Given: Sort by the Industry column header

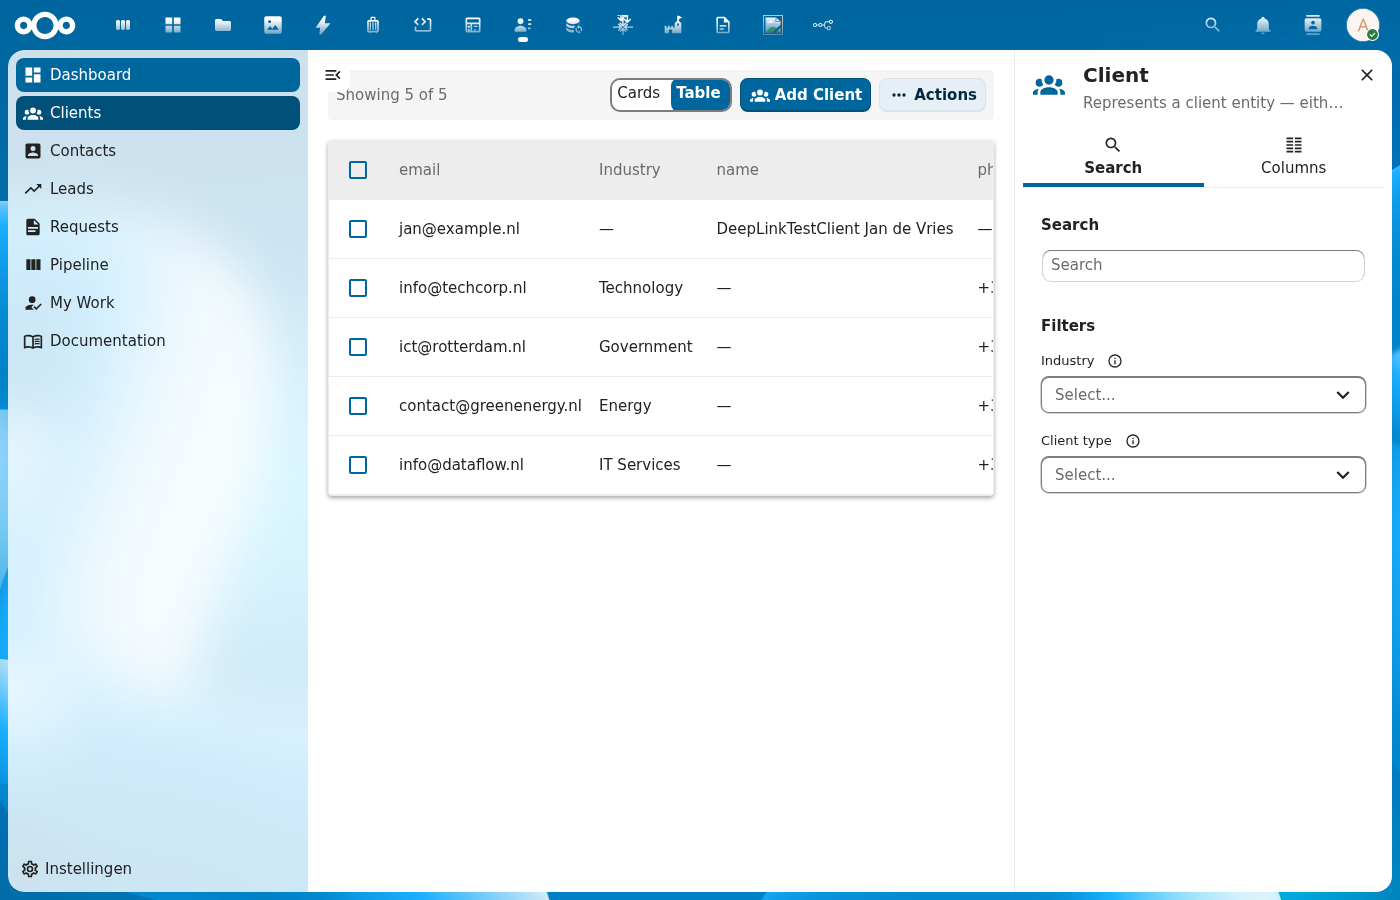Looking at the screenshot, I should 629,170.
